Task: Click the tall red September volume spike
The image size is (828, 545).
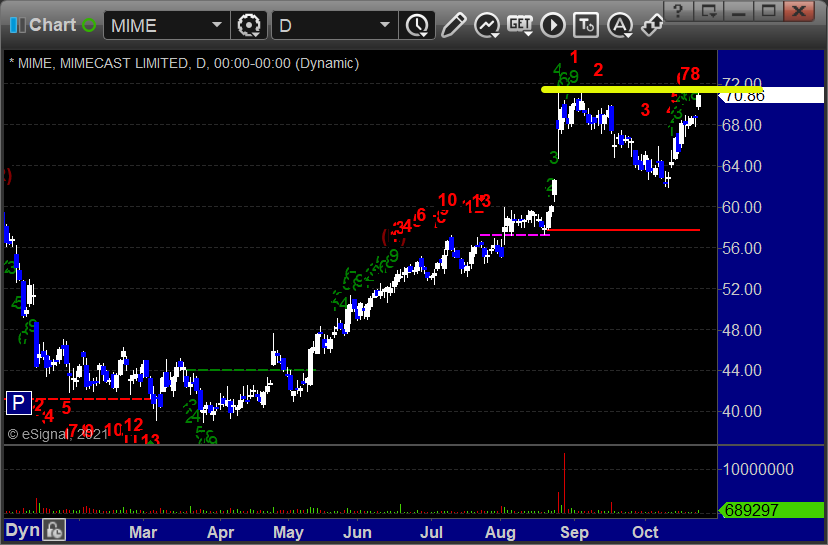Action: (x=564, y=483)
